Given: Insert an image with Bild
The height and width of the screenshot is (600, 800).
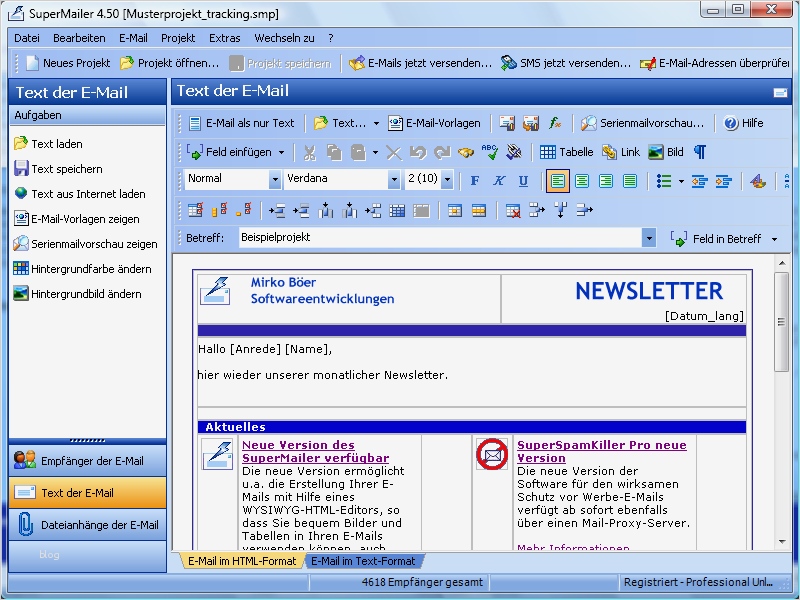Looking at the screenshot, I should coord(666,152).
